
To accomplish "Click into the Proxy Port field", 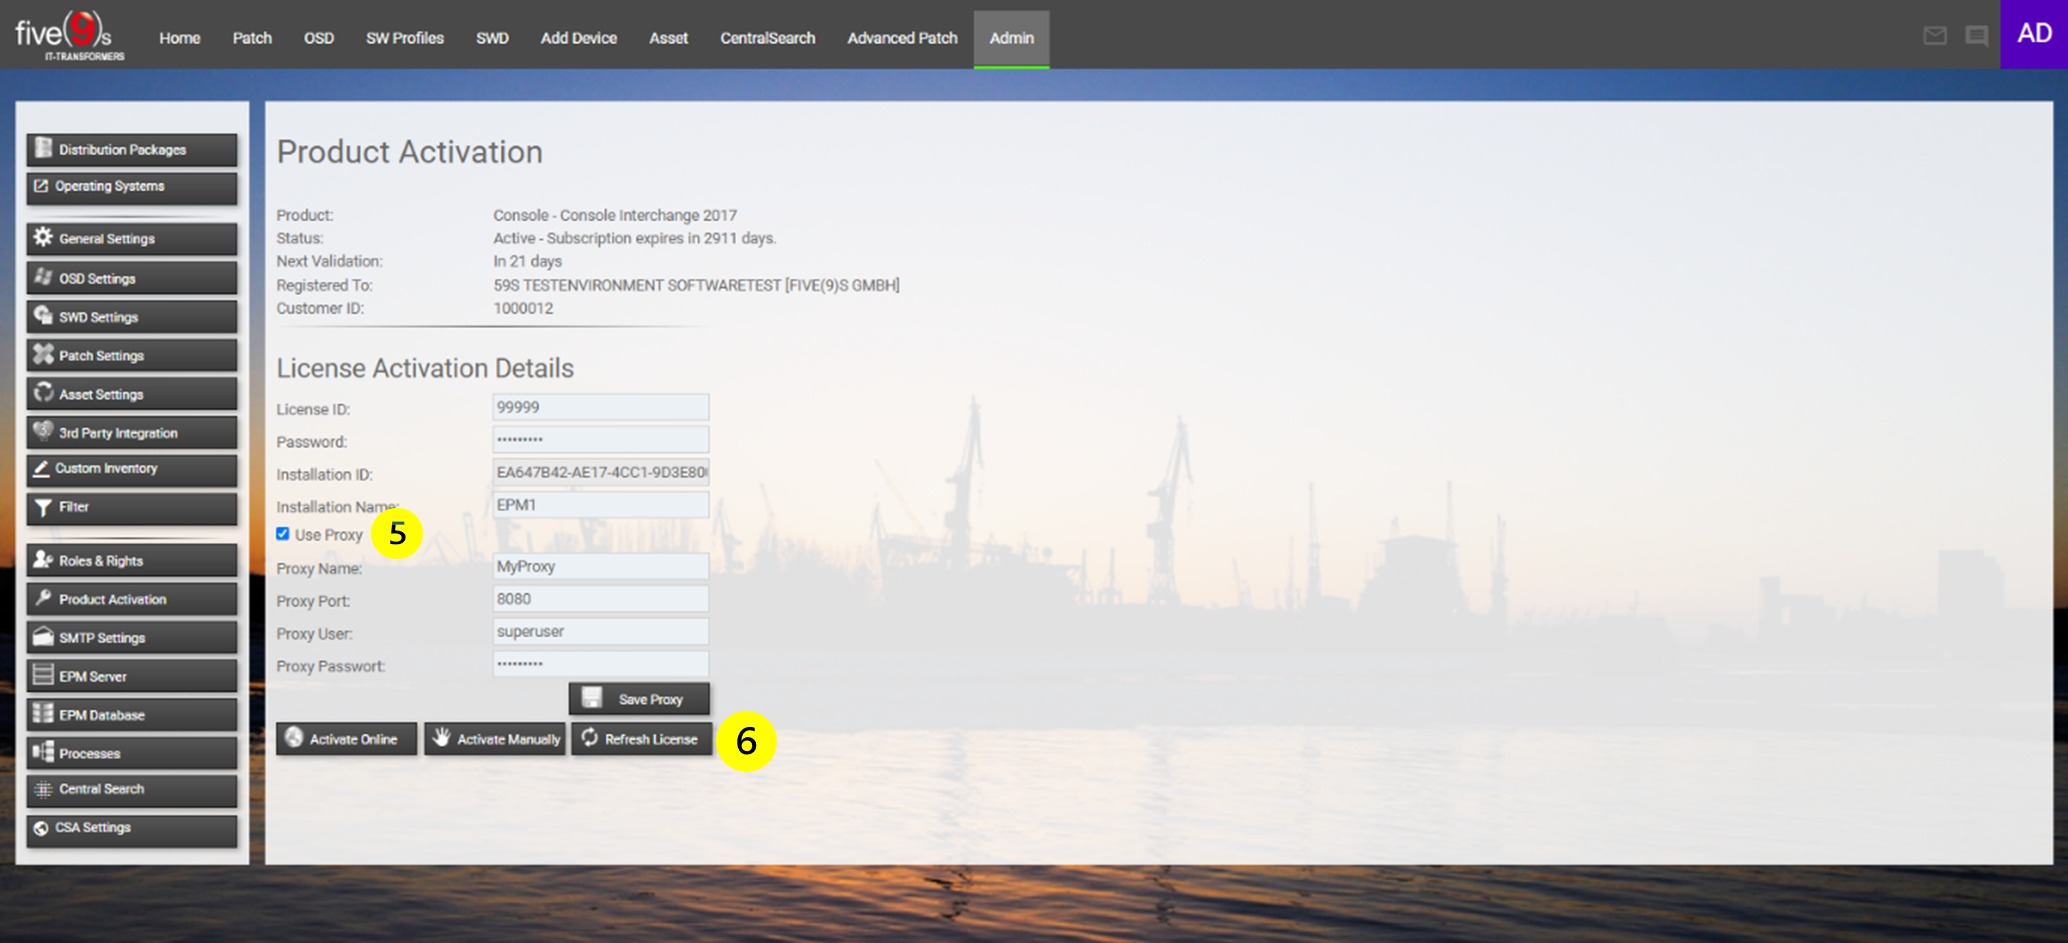I will [x=600, y=599].
